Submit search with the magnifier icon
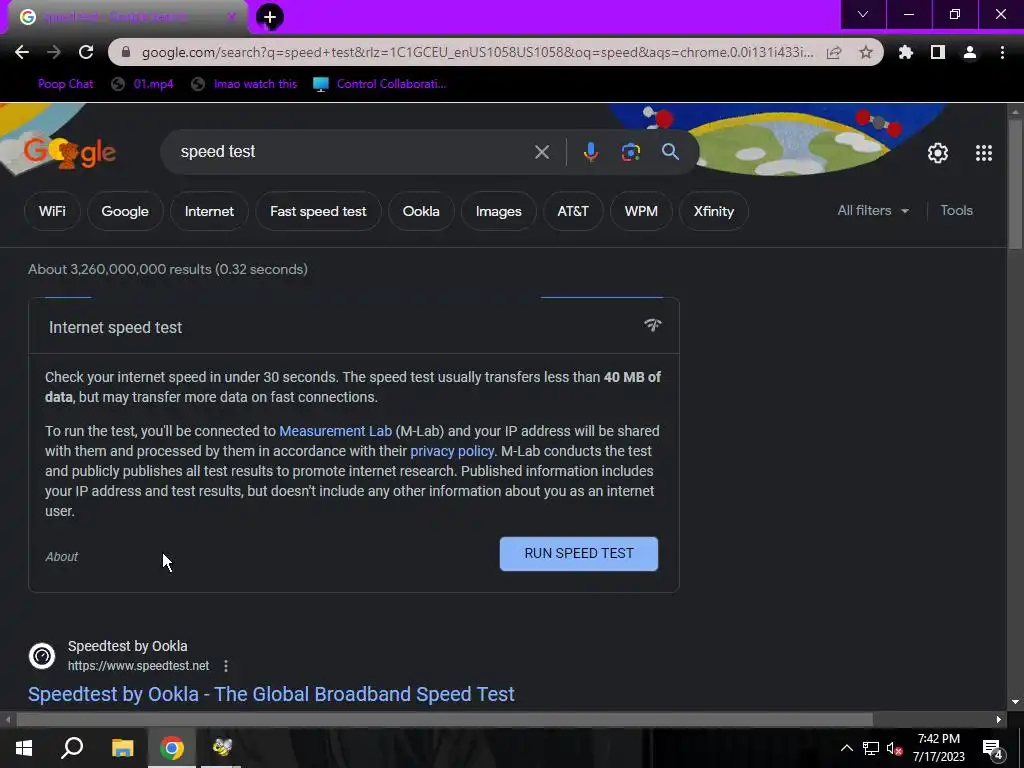The height and width of the screenshot is (768, 1024). click(670, 152)
